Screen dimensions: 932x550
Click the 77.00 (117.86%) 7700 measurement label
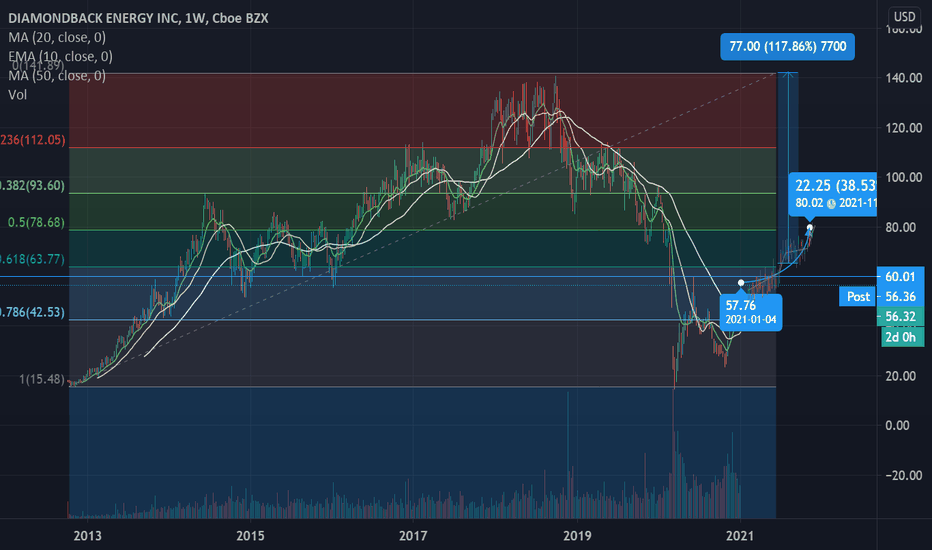click(x=788, y=46)
